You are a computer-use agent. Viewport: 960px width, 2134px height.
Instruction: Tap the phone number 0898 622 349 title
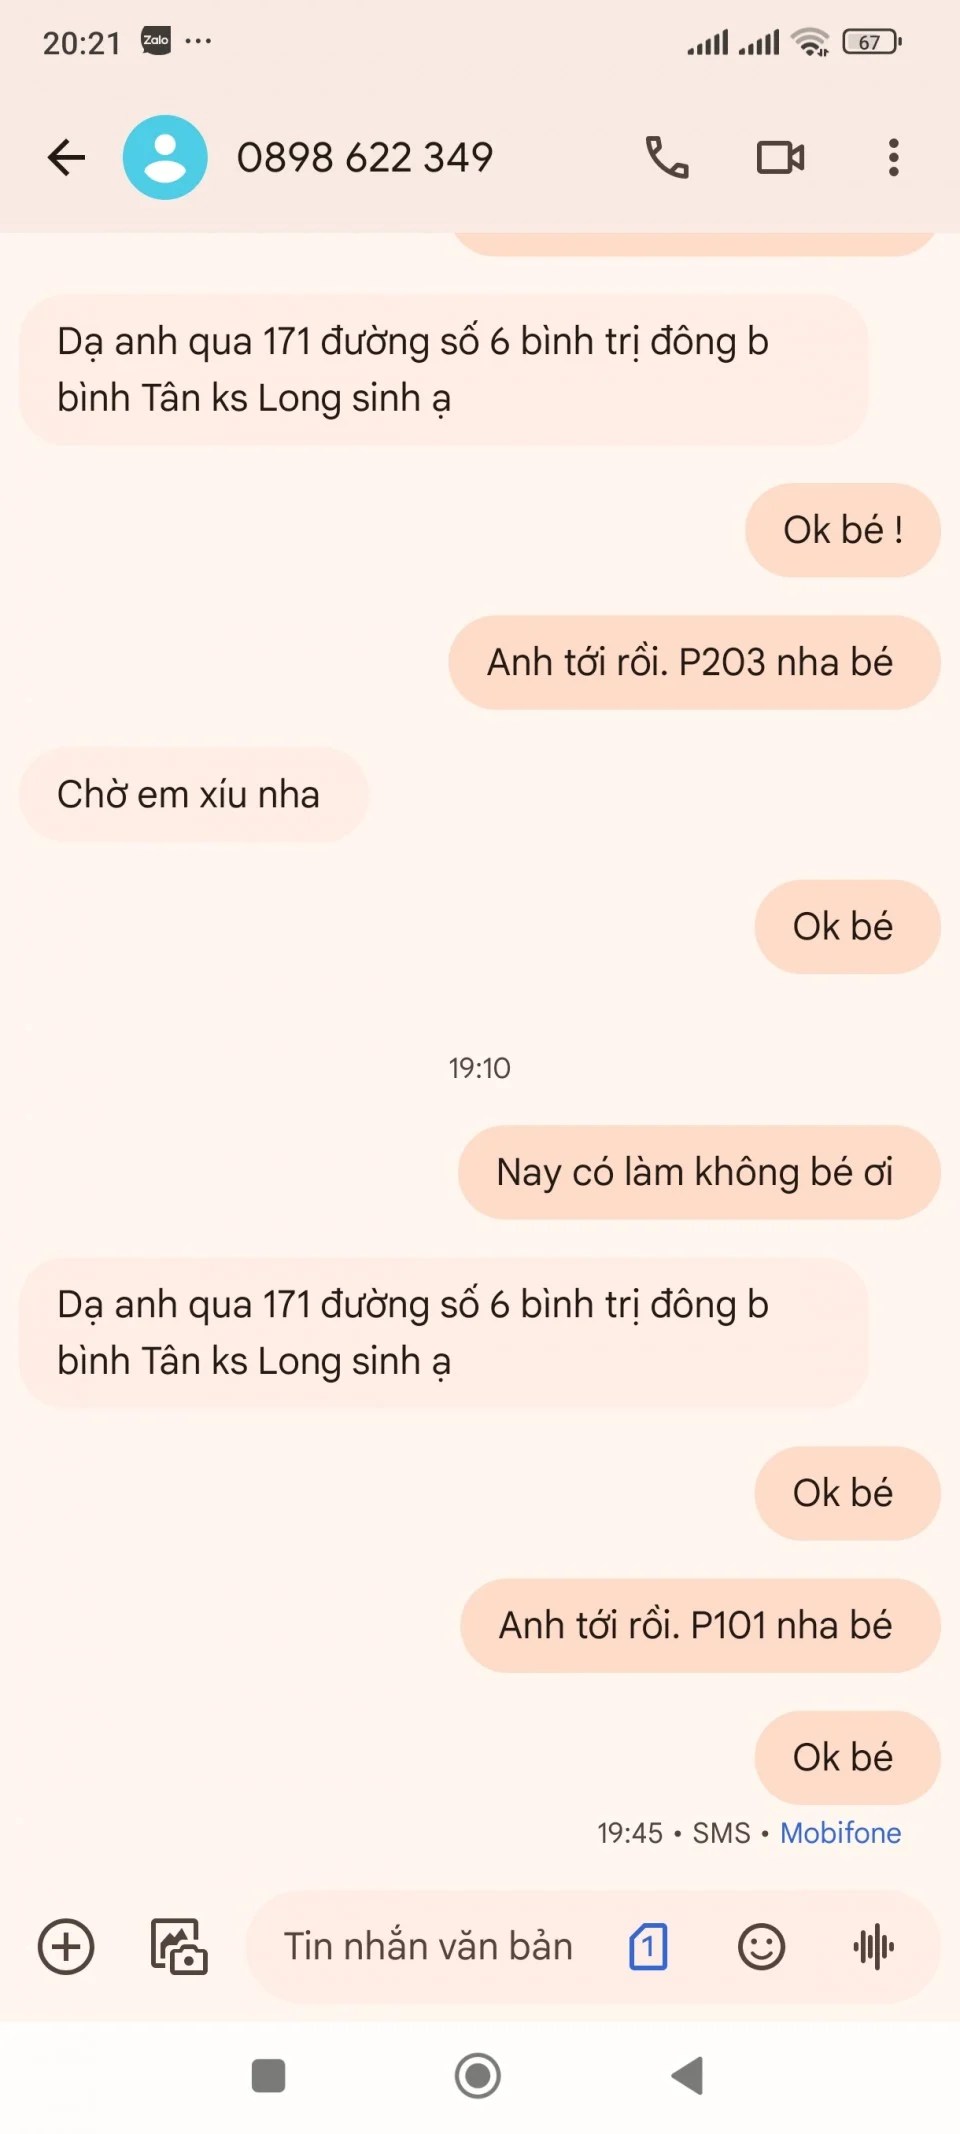[365, 157]
